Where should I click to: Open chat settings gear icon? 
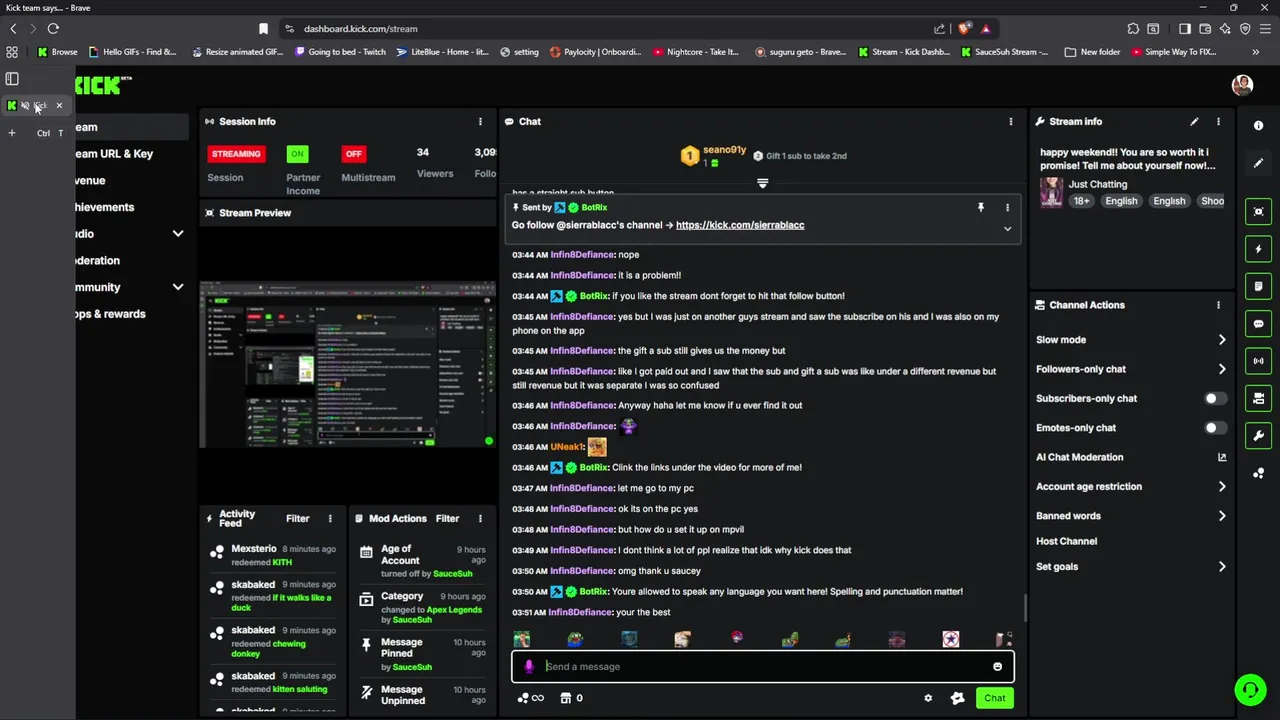coord(928,698)
